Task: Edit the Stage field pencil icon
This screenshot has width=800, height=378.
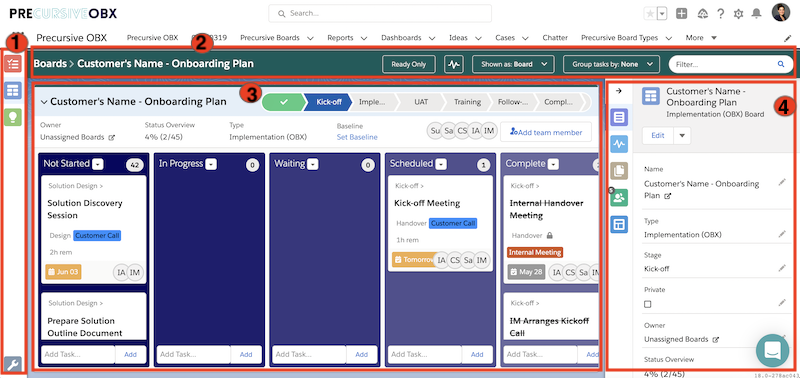Action: pyautogui.click(x=782, y=268)
